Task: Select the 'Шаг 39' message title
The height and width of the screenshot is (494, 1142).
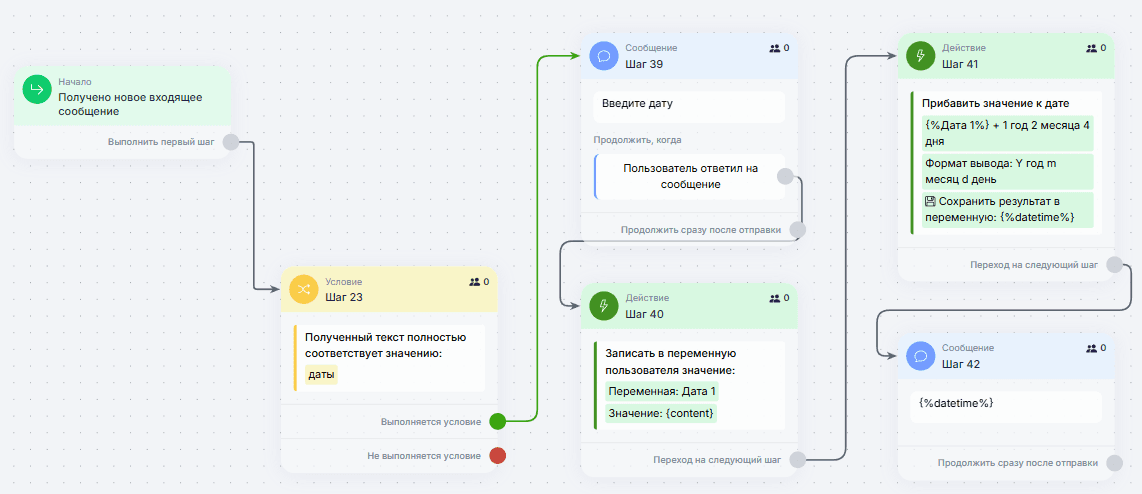Action: click(x=645, y=63)
